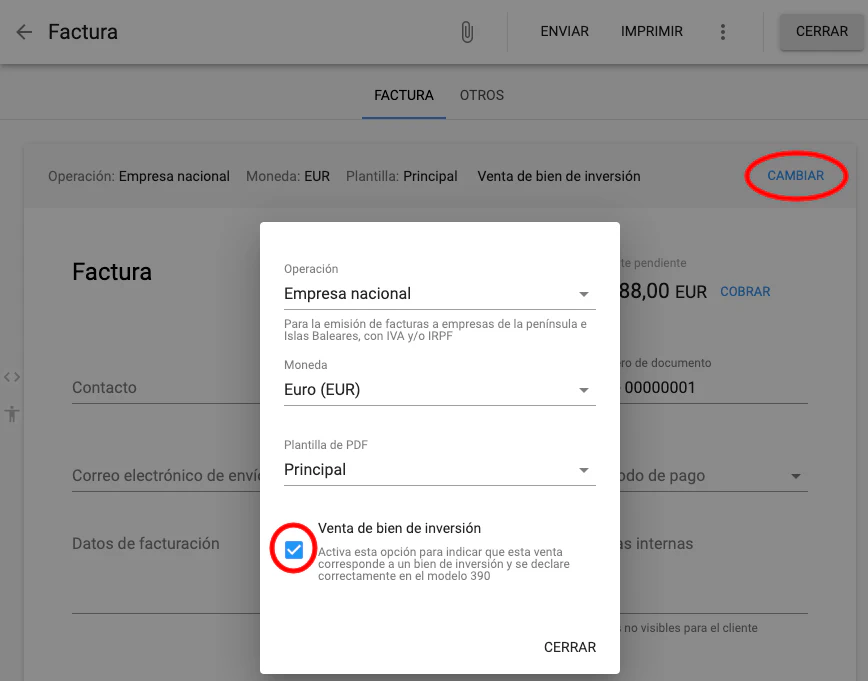Screen dimensions: 868x681
Task: Select the accessibility figure icon in the sidebar
Action: point(11,413)
